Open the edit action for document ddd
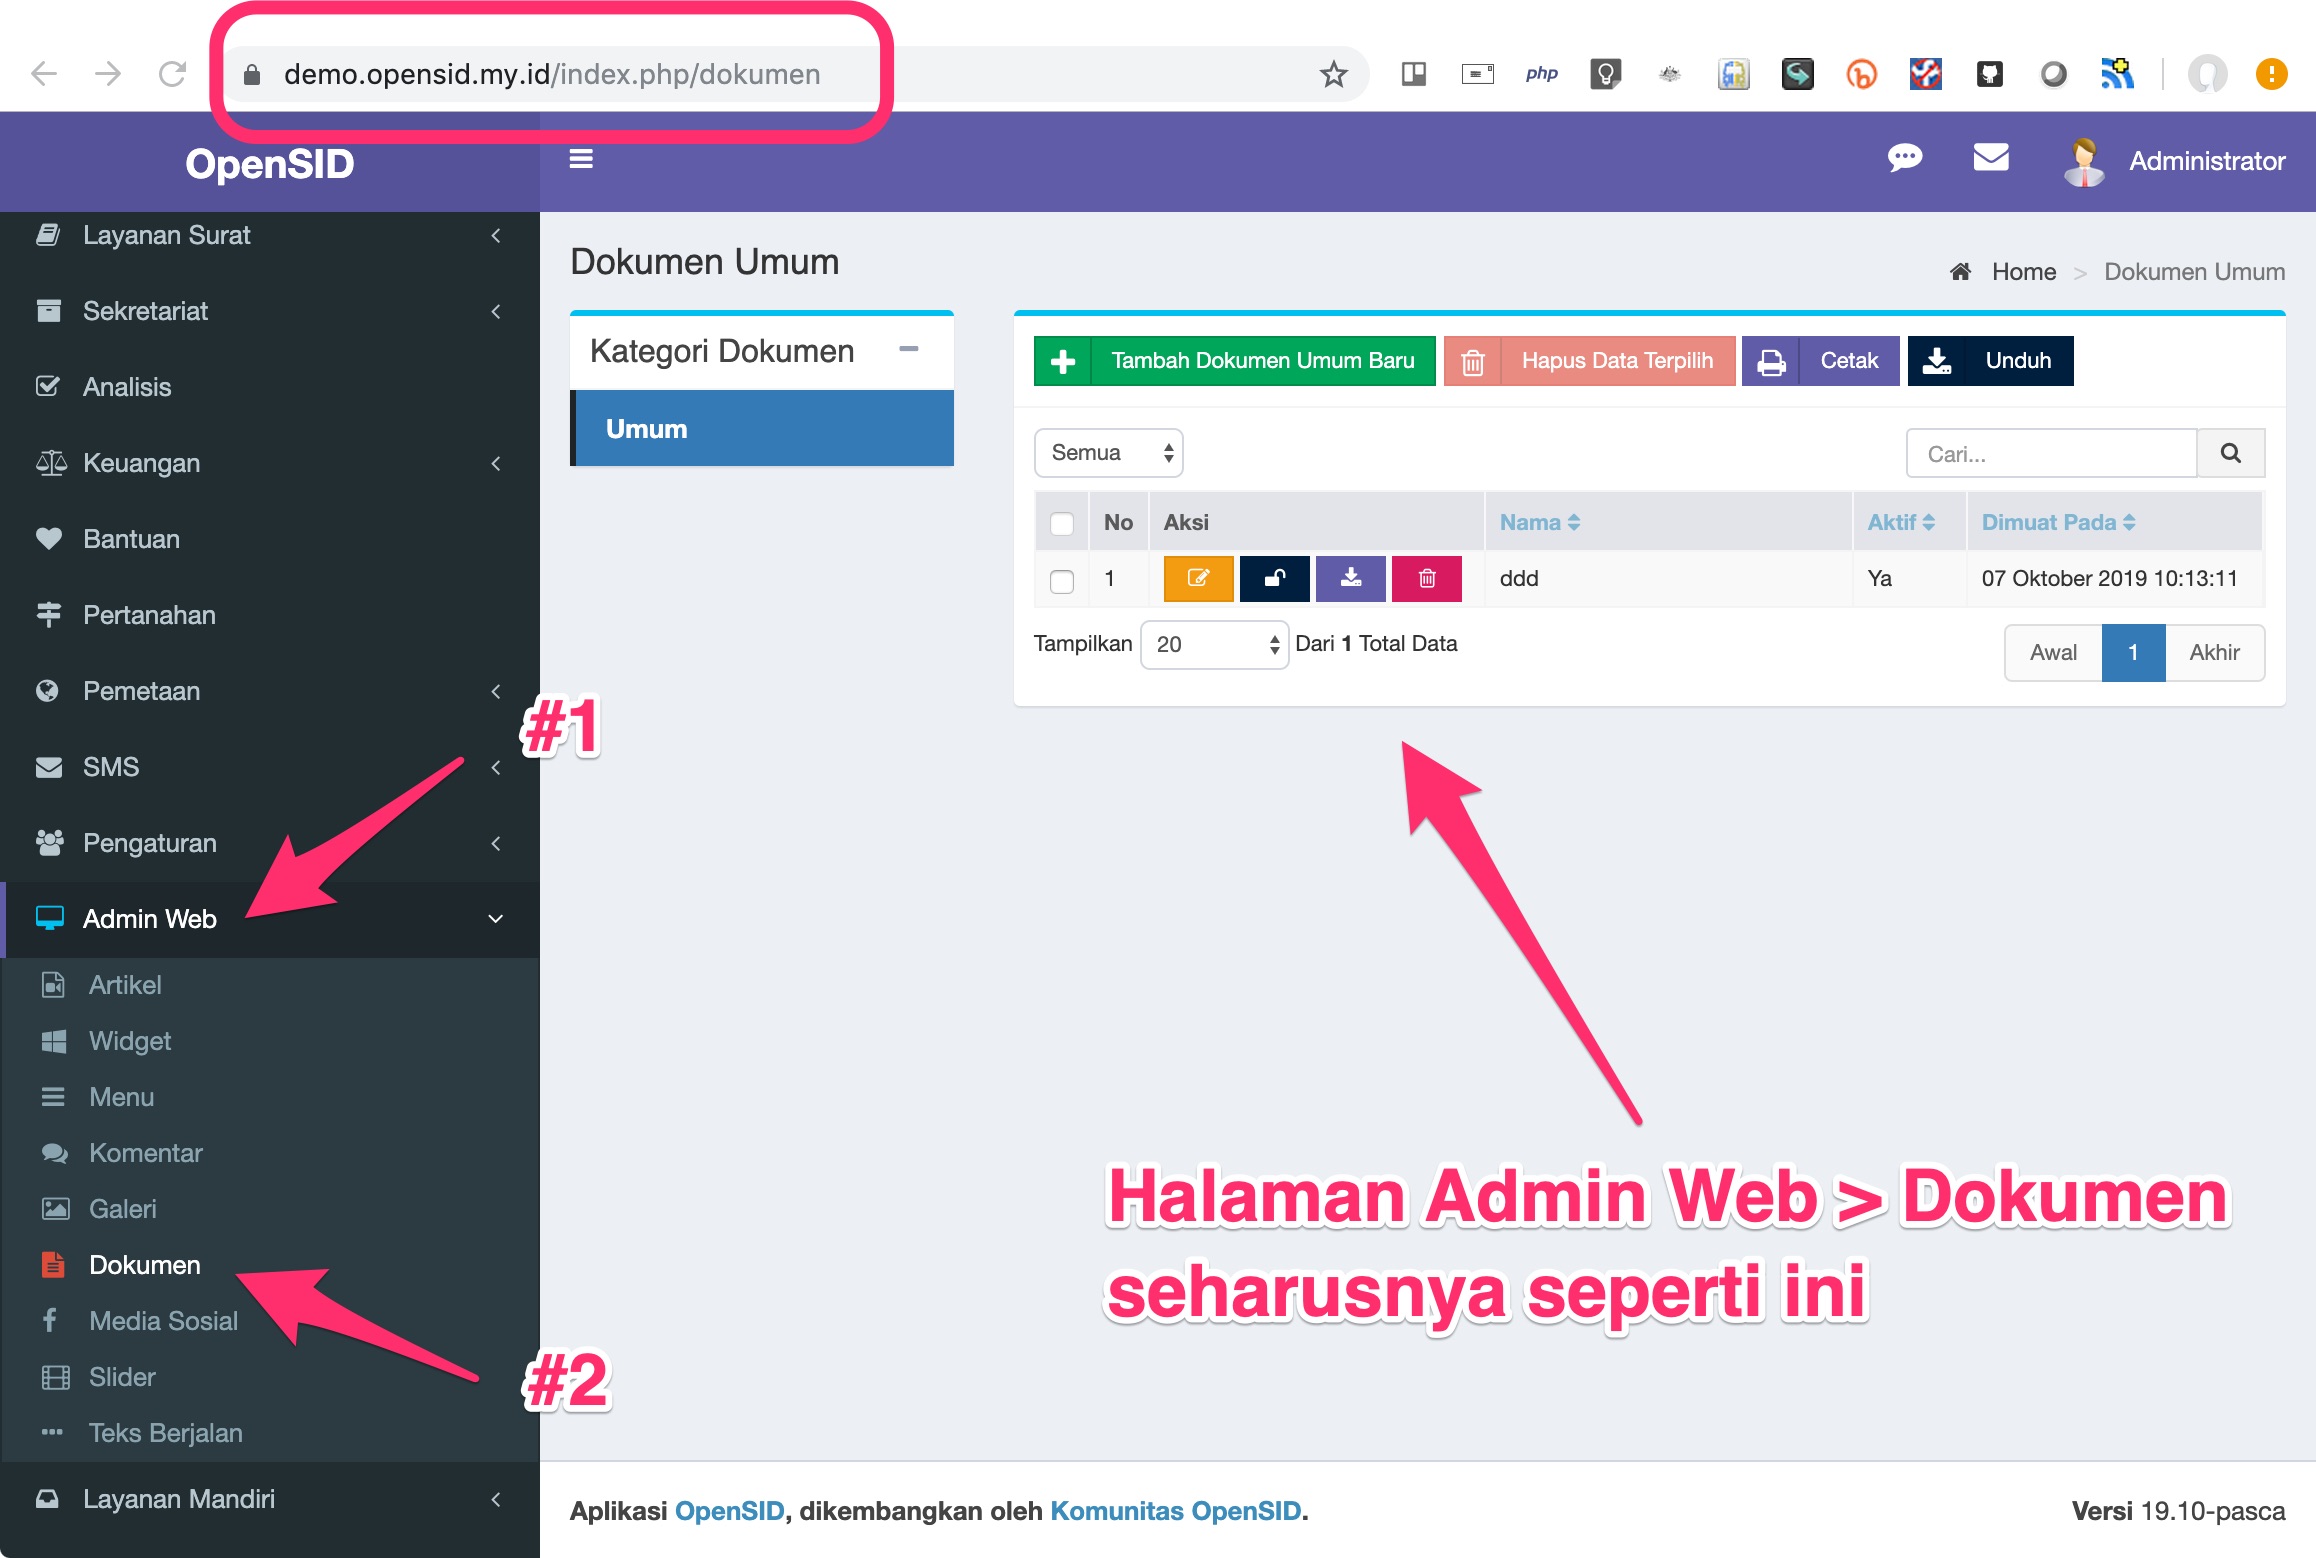Screen dimensions: 2316x1558 tap(1197, 578)
